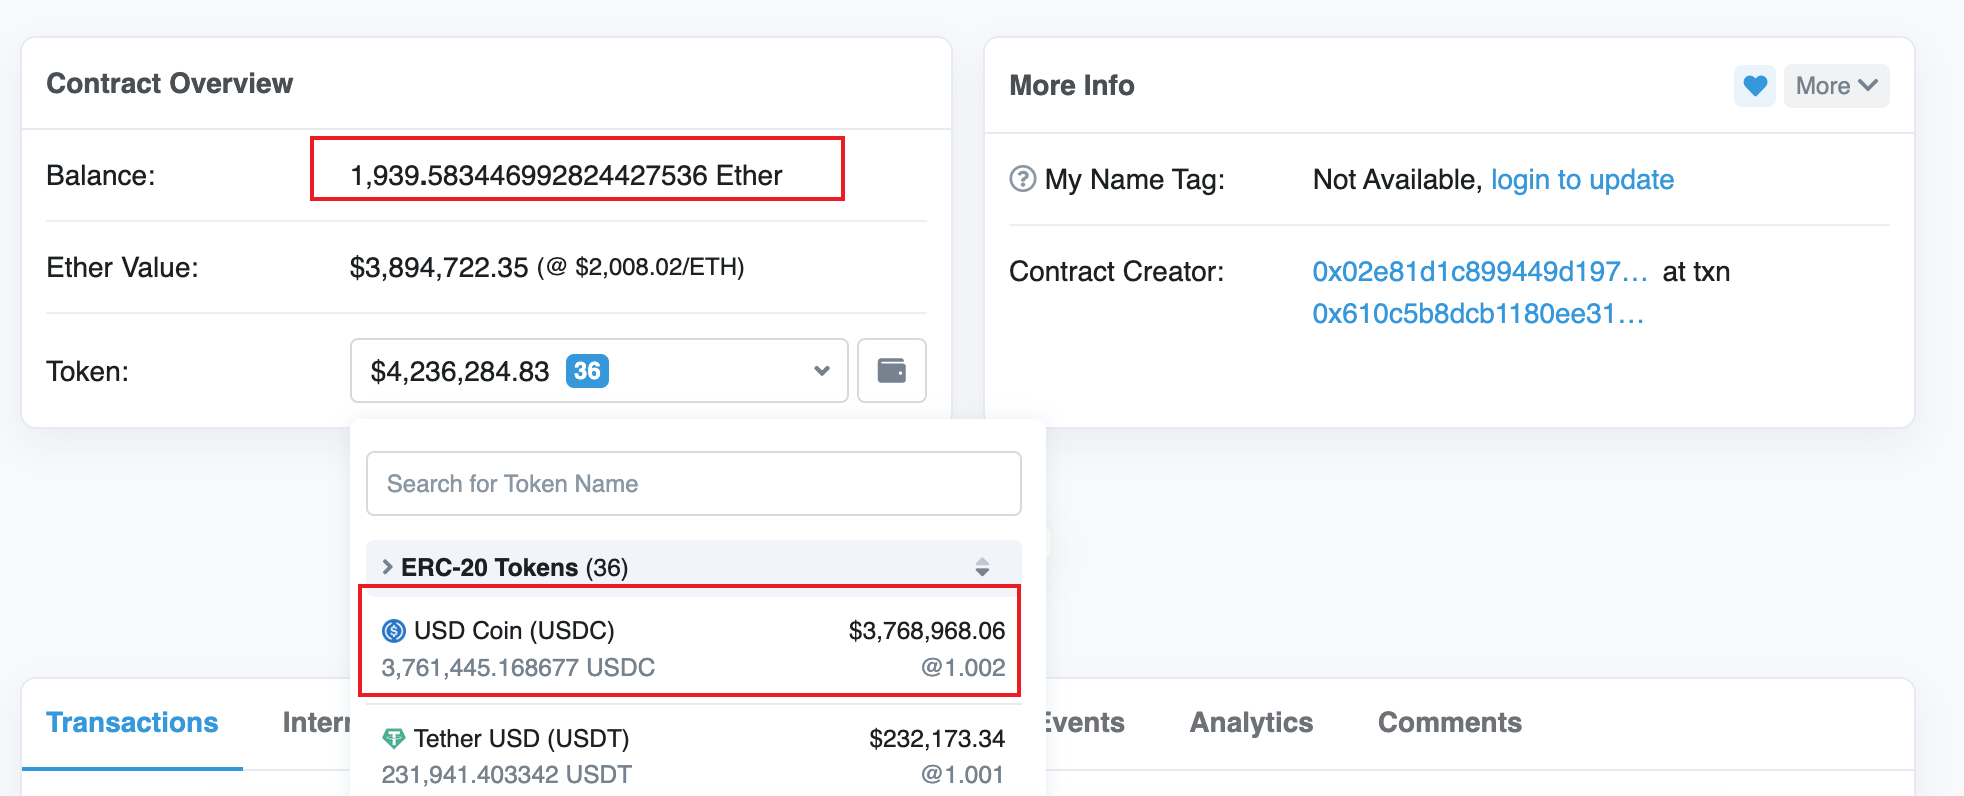Image resolution: width=1964 pixels, height=796 pixels.
Task: Click the Contract Overview heading
Action: pos(170,83)
